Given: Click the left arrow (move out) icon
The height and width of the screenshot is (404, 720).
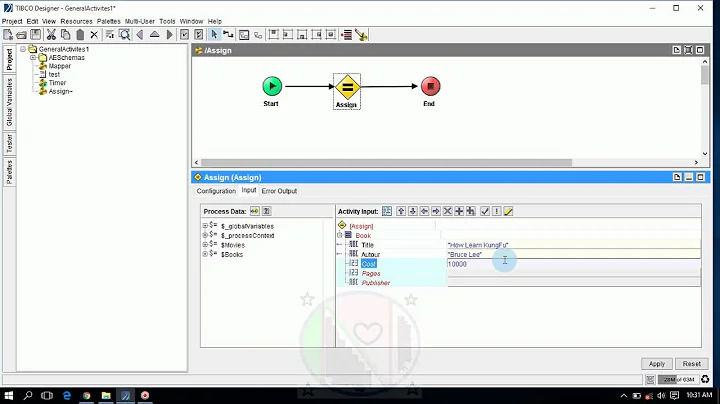Looking at the screenshot, I should pos(424,211).
